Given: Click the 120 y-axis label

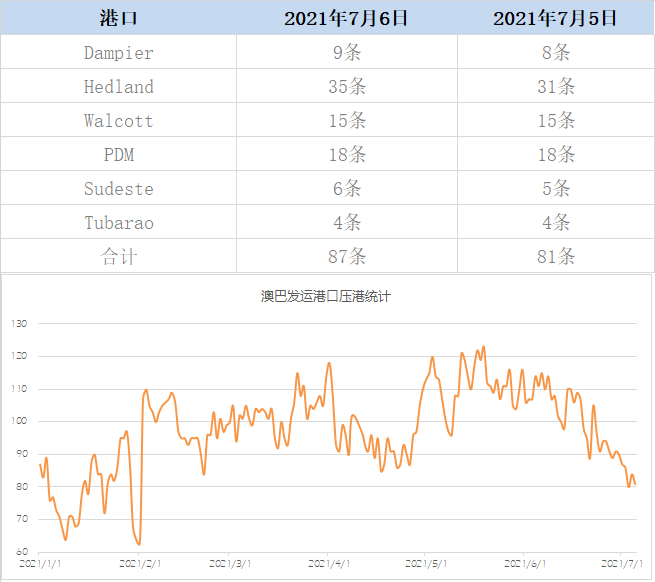Looking at the screenshot, I should [x=19, y=356].
